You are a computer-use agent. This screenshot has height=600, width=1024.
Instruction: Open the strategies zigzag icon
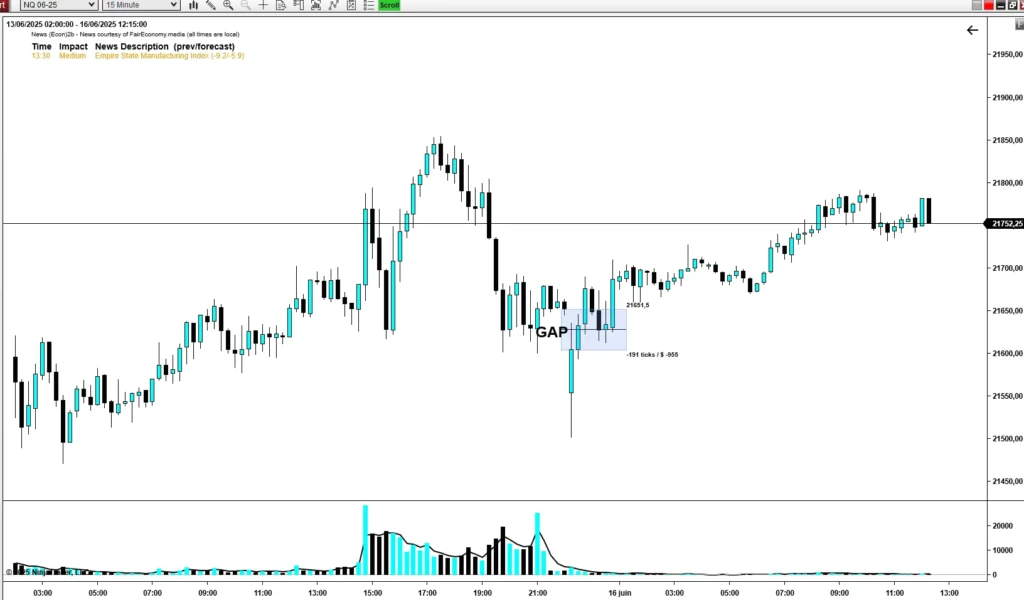pos(334,5)
